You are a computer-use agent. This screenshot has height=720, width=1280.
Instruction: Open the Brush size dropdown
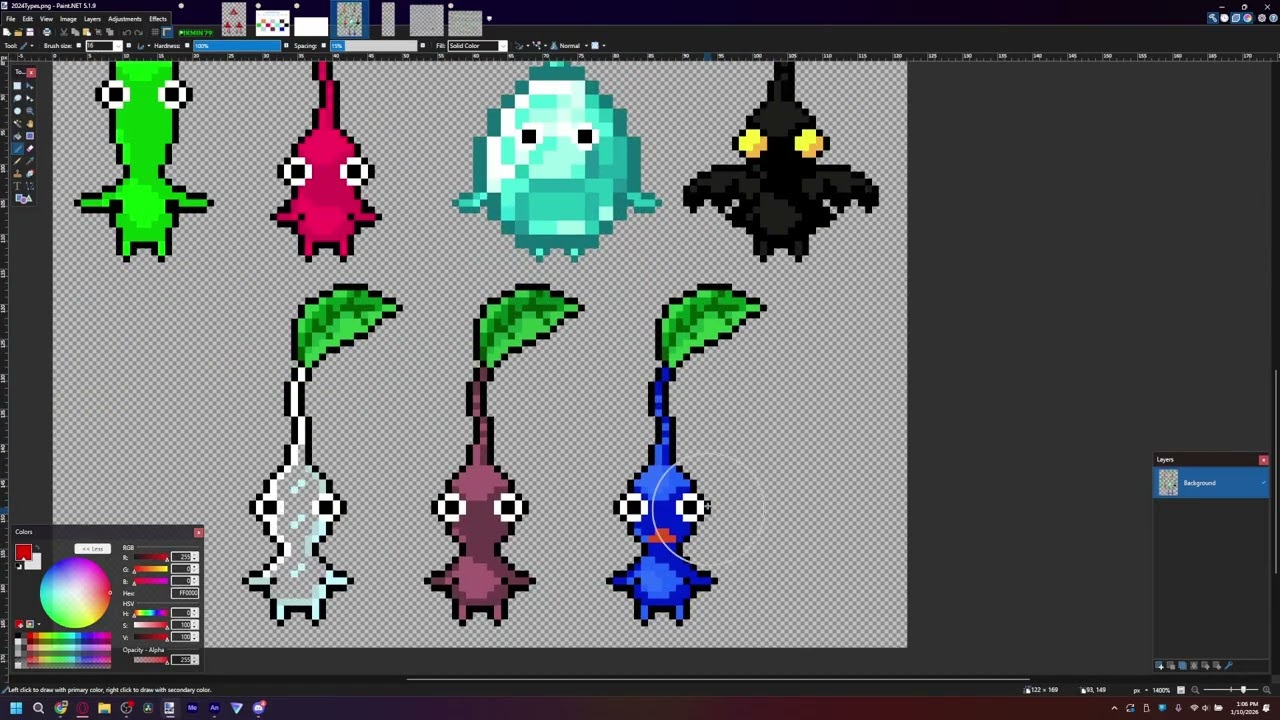119,45
